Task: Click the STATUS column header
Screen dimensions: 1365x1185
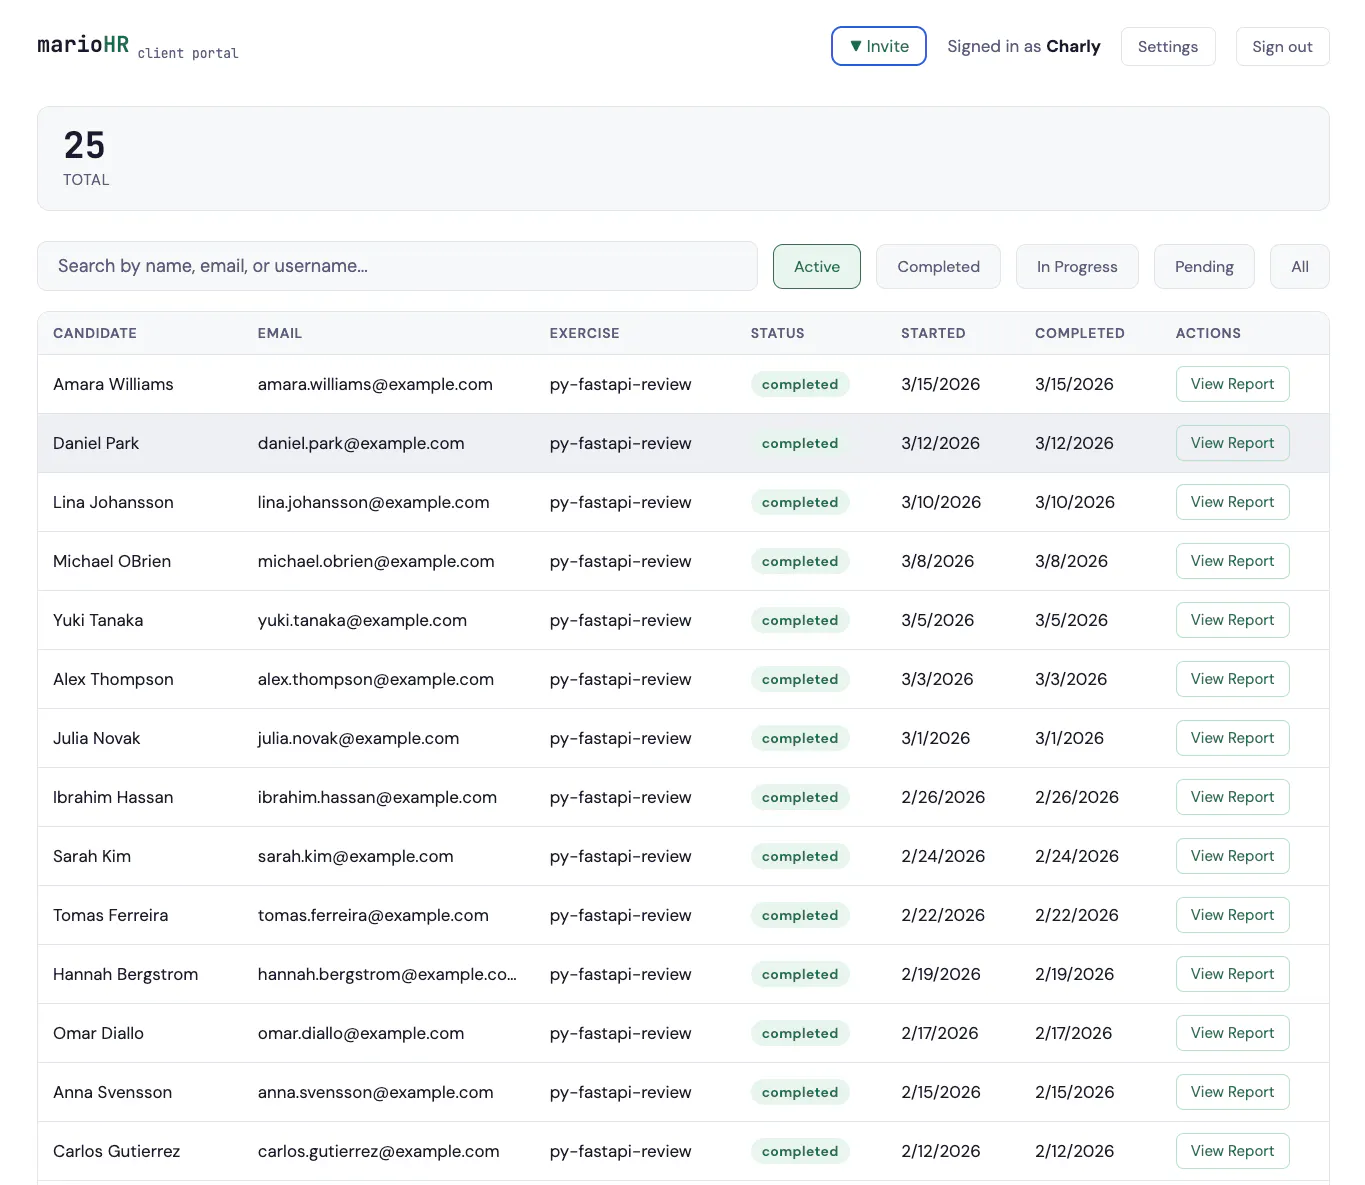Action: [x=777, y=333]
